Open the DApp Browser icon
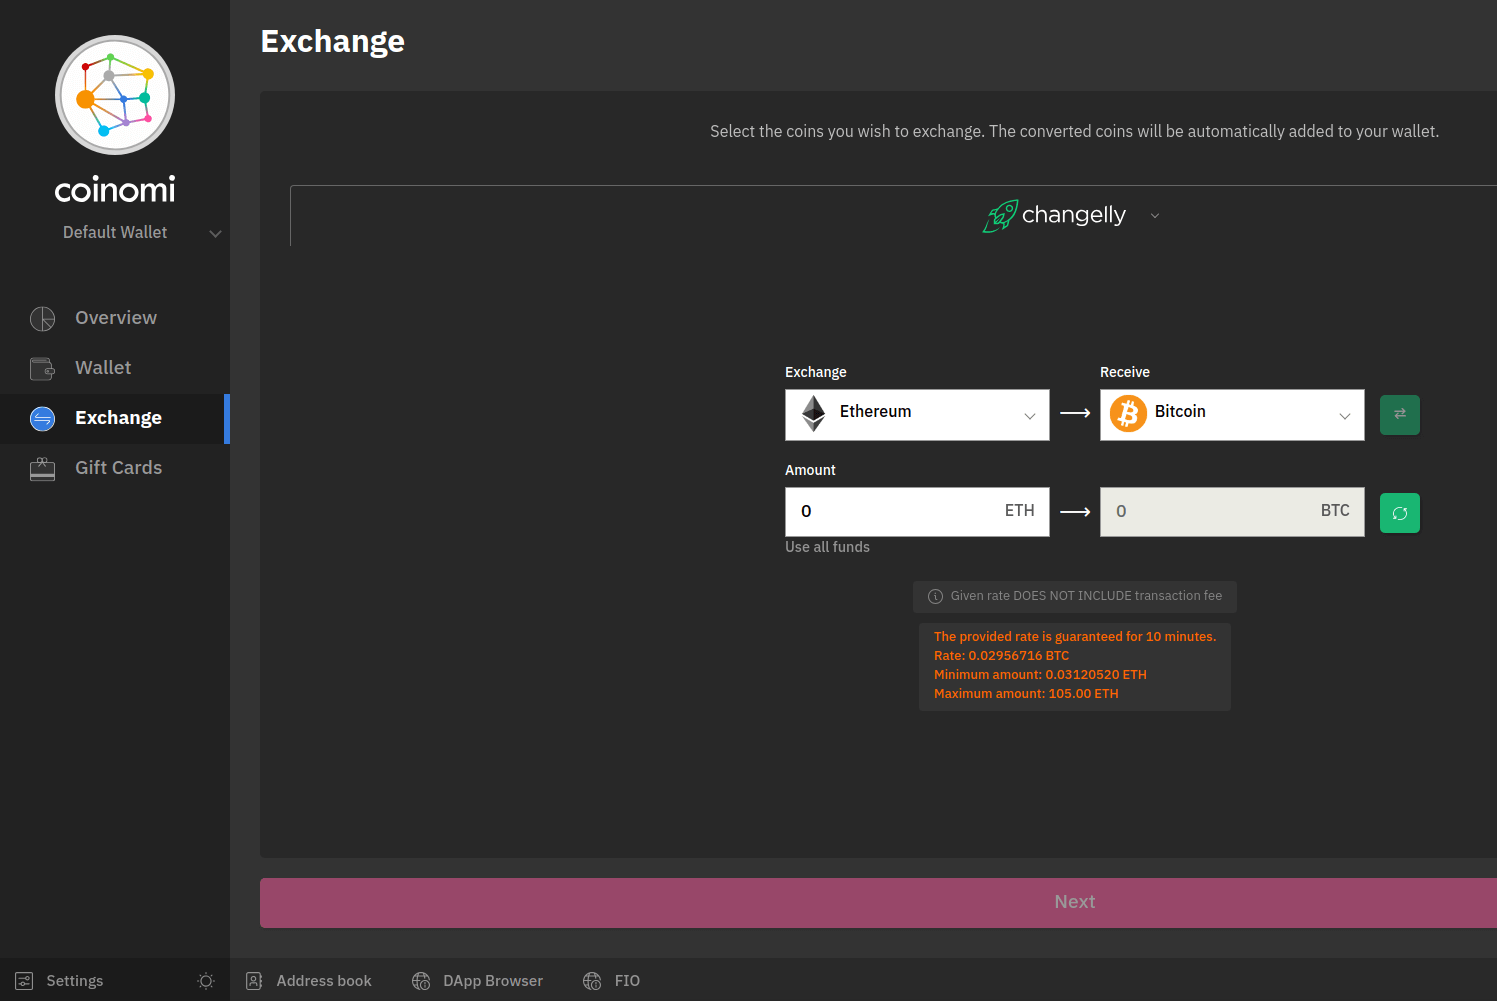The image size is (1497, 1001). (x=421, y=980)
